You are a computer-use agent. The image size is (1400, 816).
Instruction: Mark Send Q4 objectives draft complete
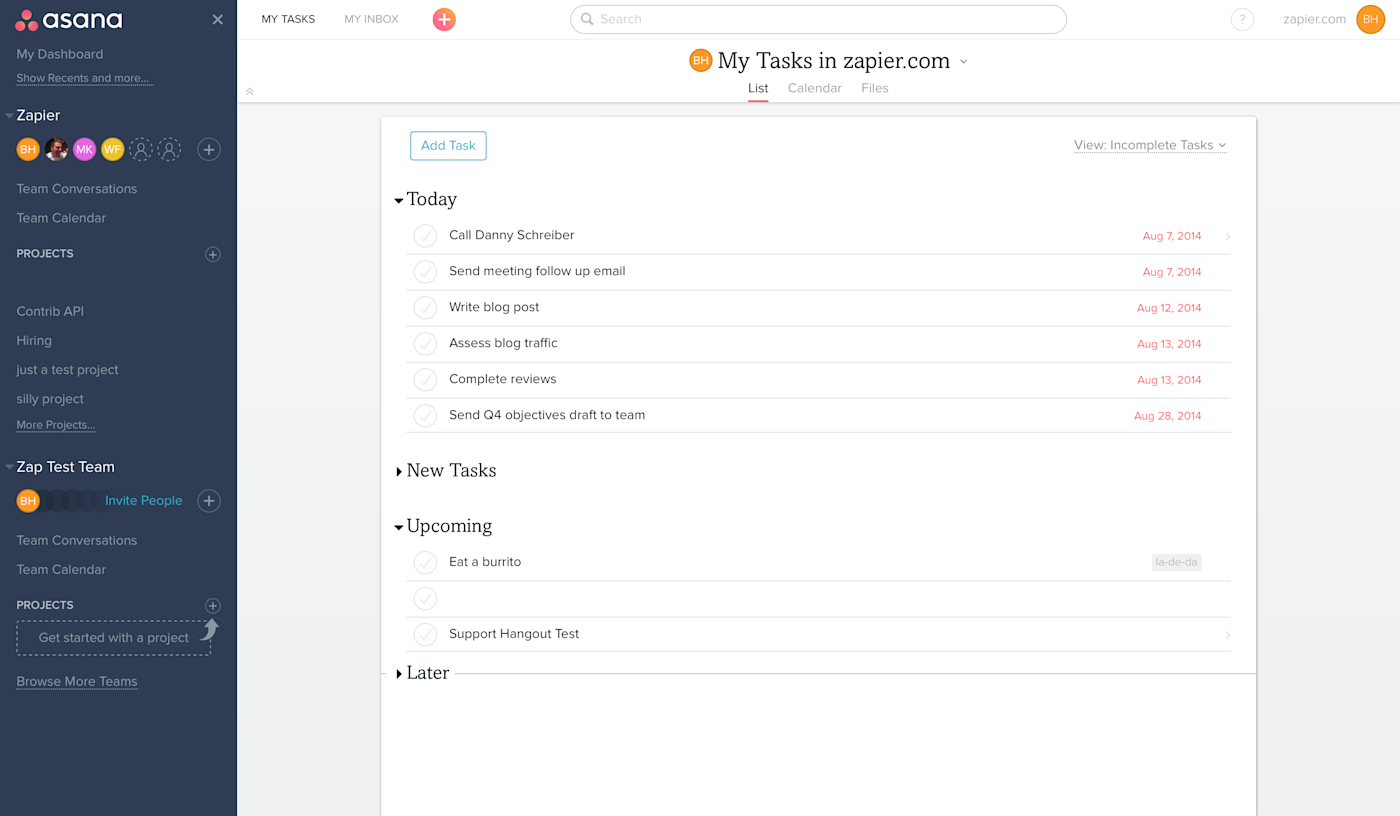click(x=425, y=416)
